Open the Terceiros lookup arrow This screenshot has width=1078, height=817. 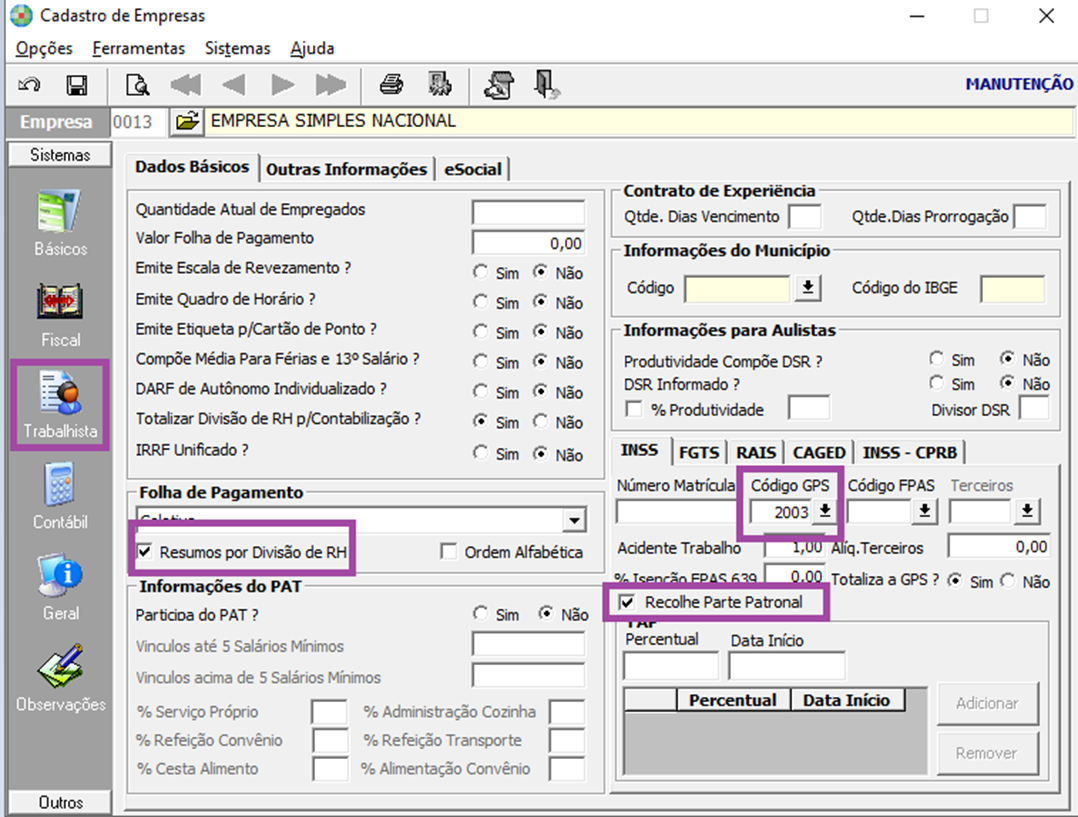pos(1027,511)
